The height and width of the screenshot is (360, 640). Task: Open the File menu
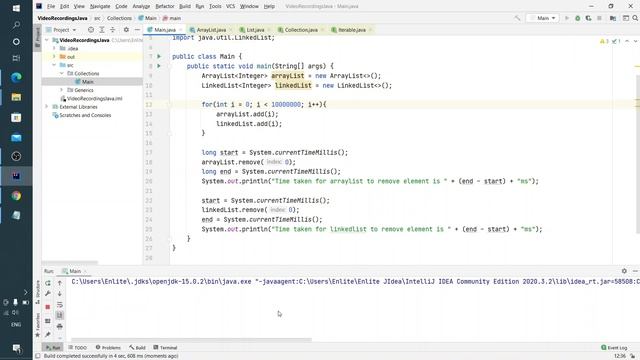coord(51,6)
